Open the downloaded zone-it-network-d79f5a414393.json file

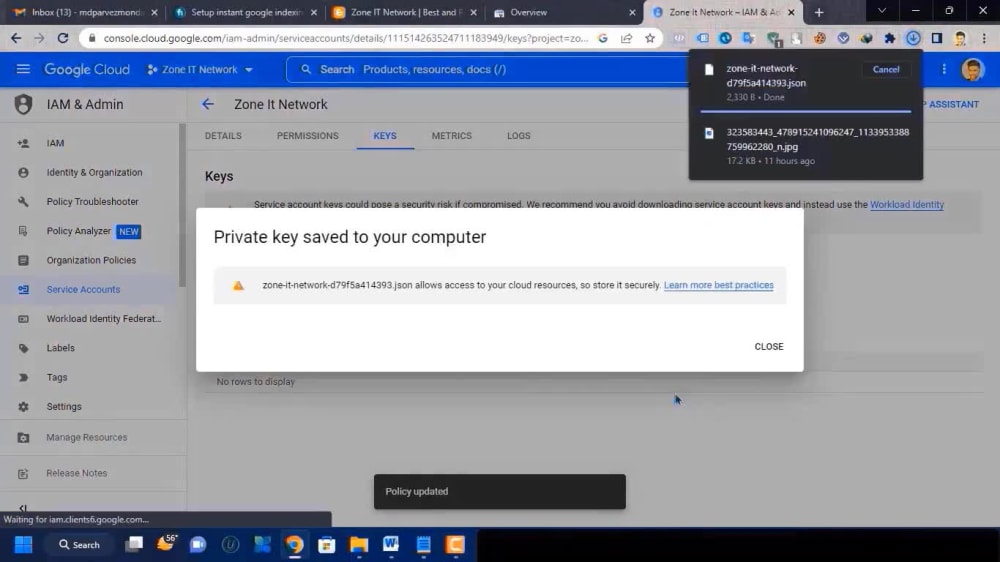[x=766, y=76]
